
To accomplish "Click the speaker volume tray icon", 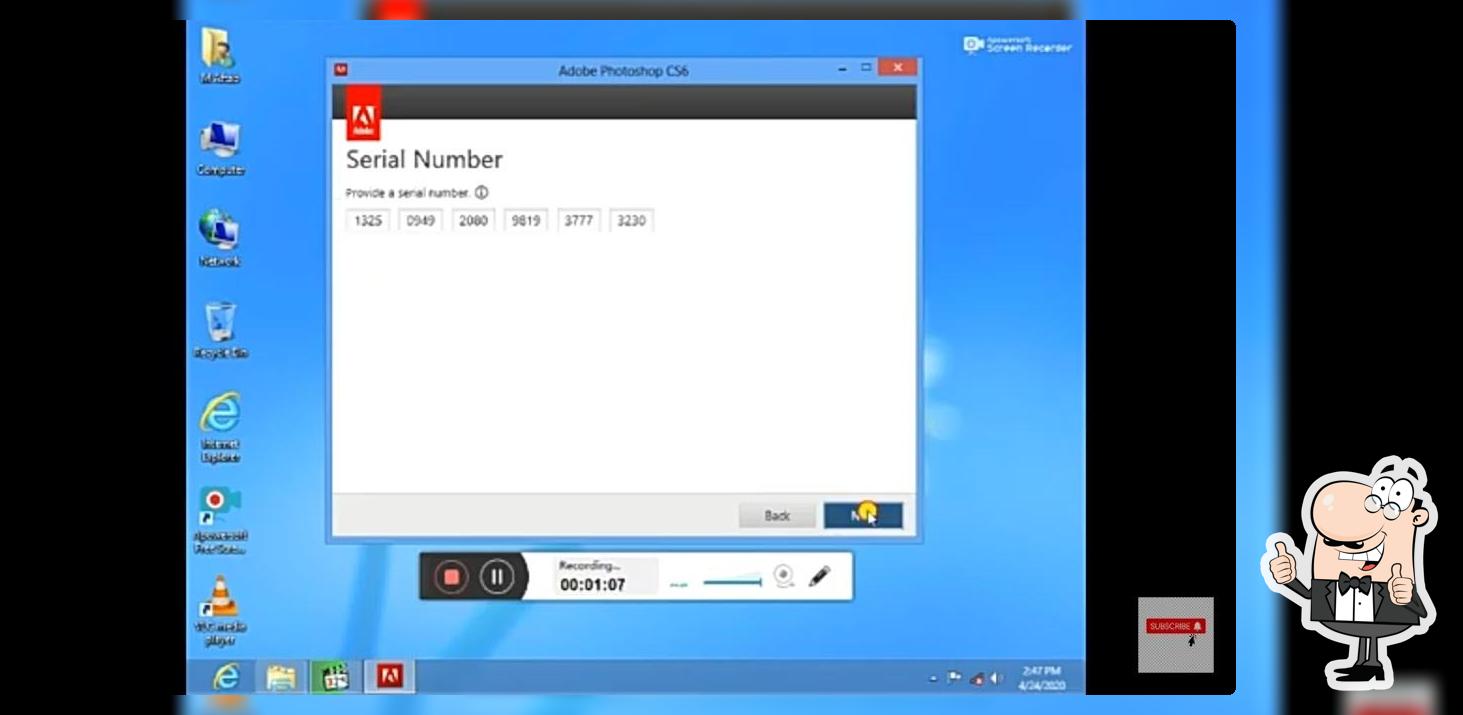I will coord(996,678).
